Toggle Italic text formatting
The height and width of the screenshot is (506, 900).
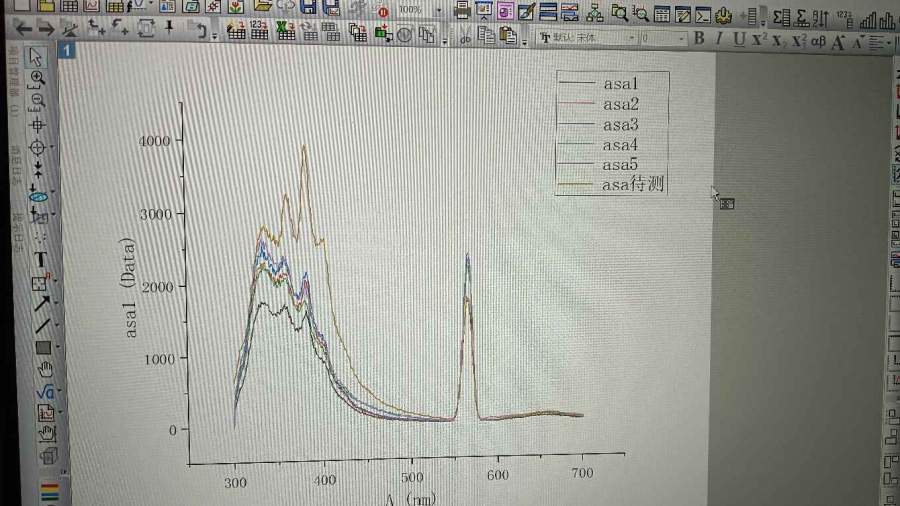pyautogui.click(x=719, y=39)
